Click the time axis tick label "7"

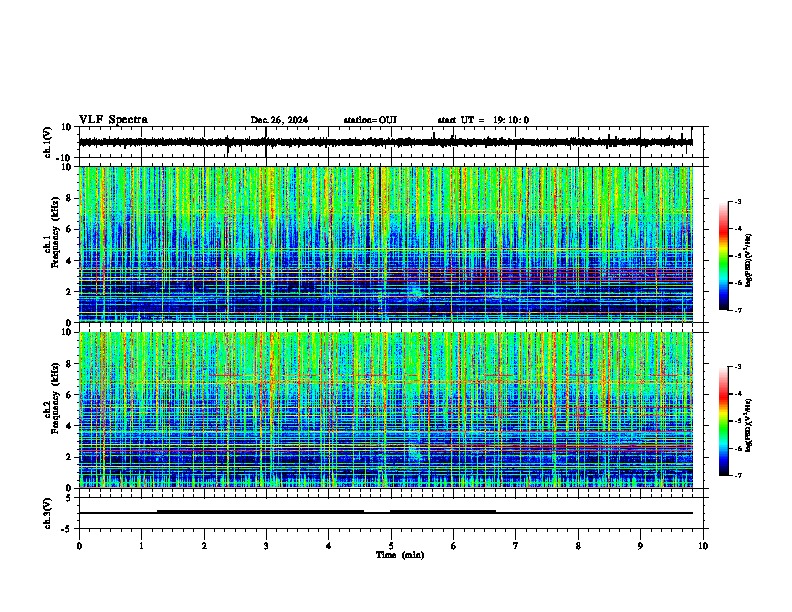[x=516, y=546]
